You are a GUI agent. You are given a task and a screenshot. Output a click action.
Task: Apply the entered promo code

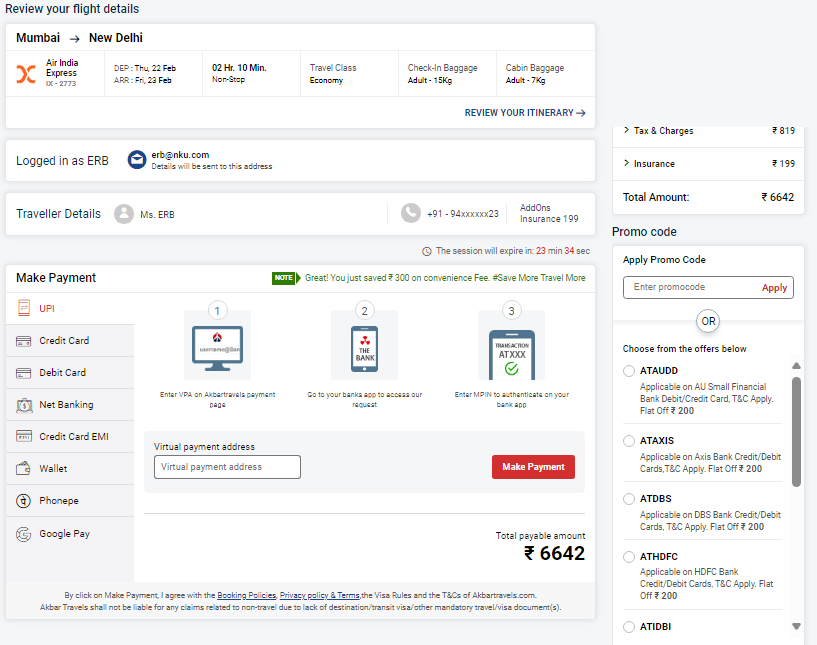774,288
